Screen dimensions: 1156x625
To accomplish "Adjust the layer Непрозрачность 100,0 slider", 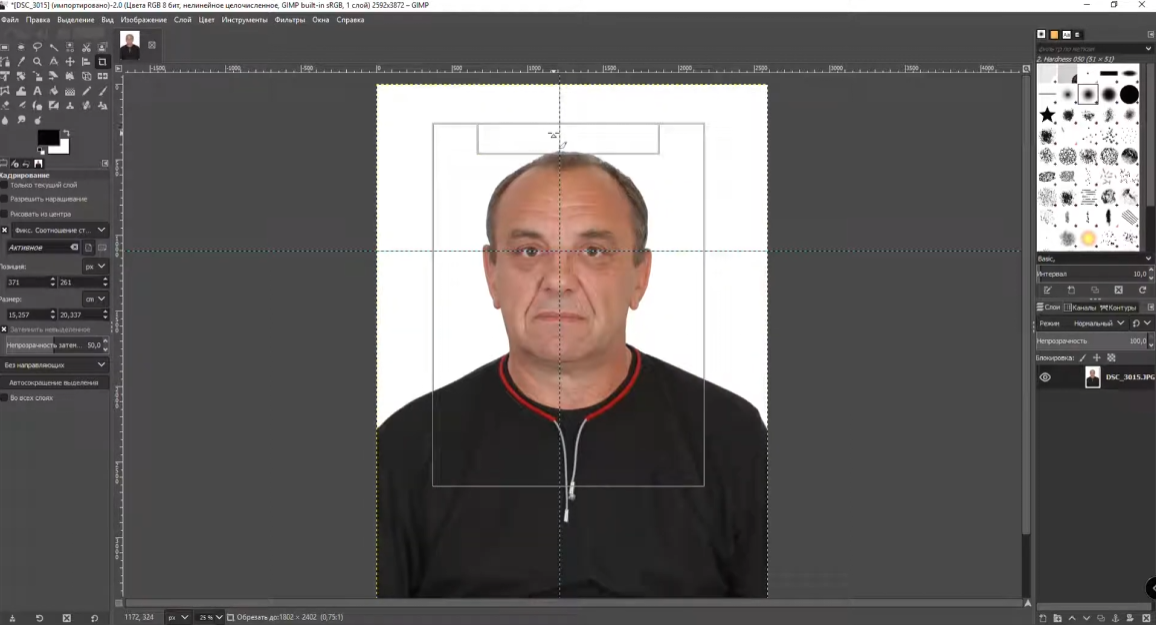I will pyautogui.click(x=1092, y=341).
